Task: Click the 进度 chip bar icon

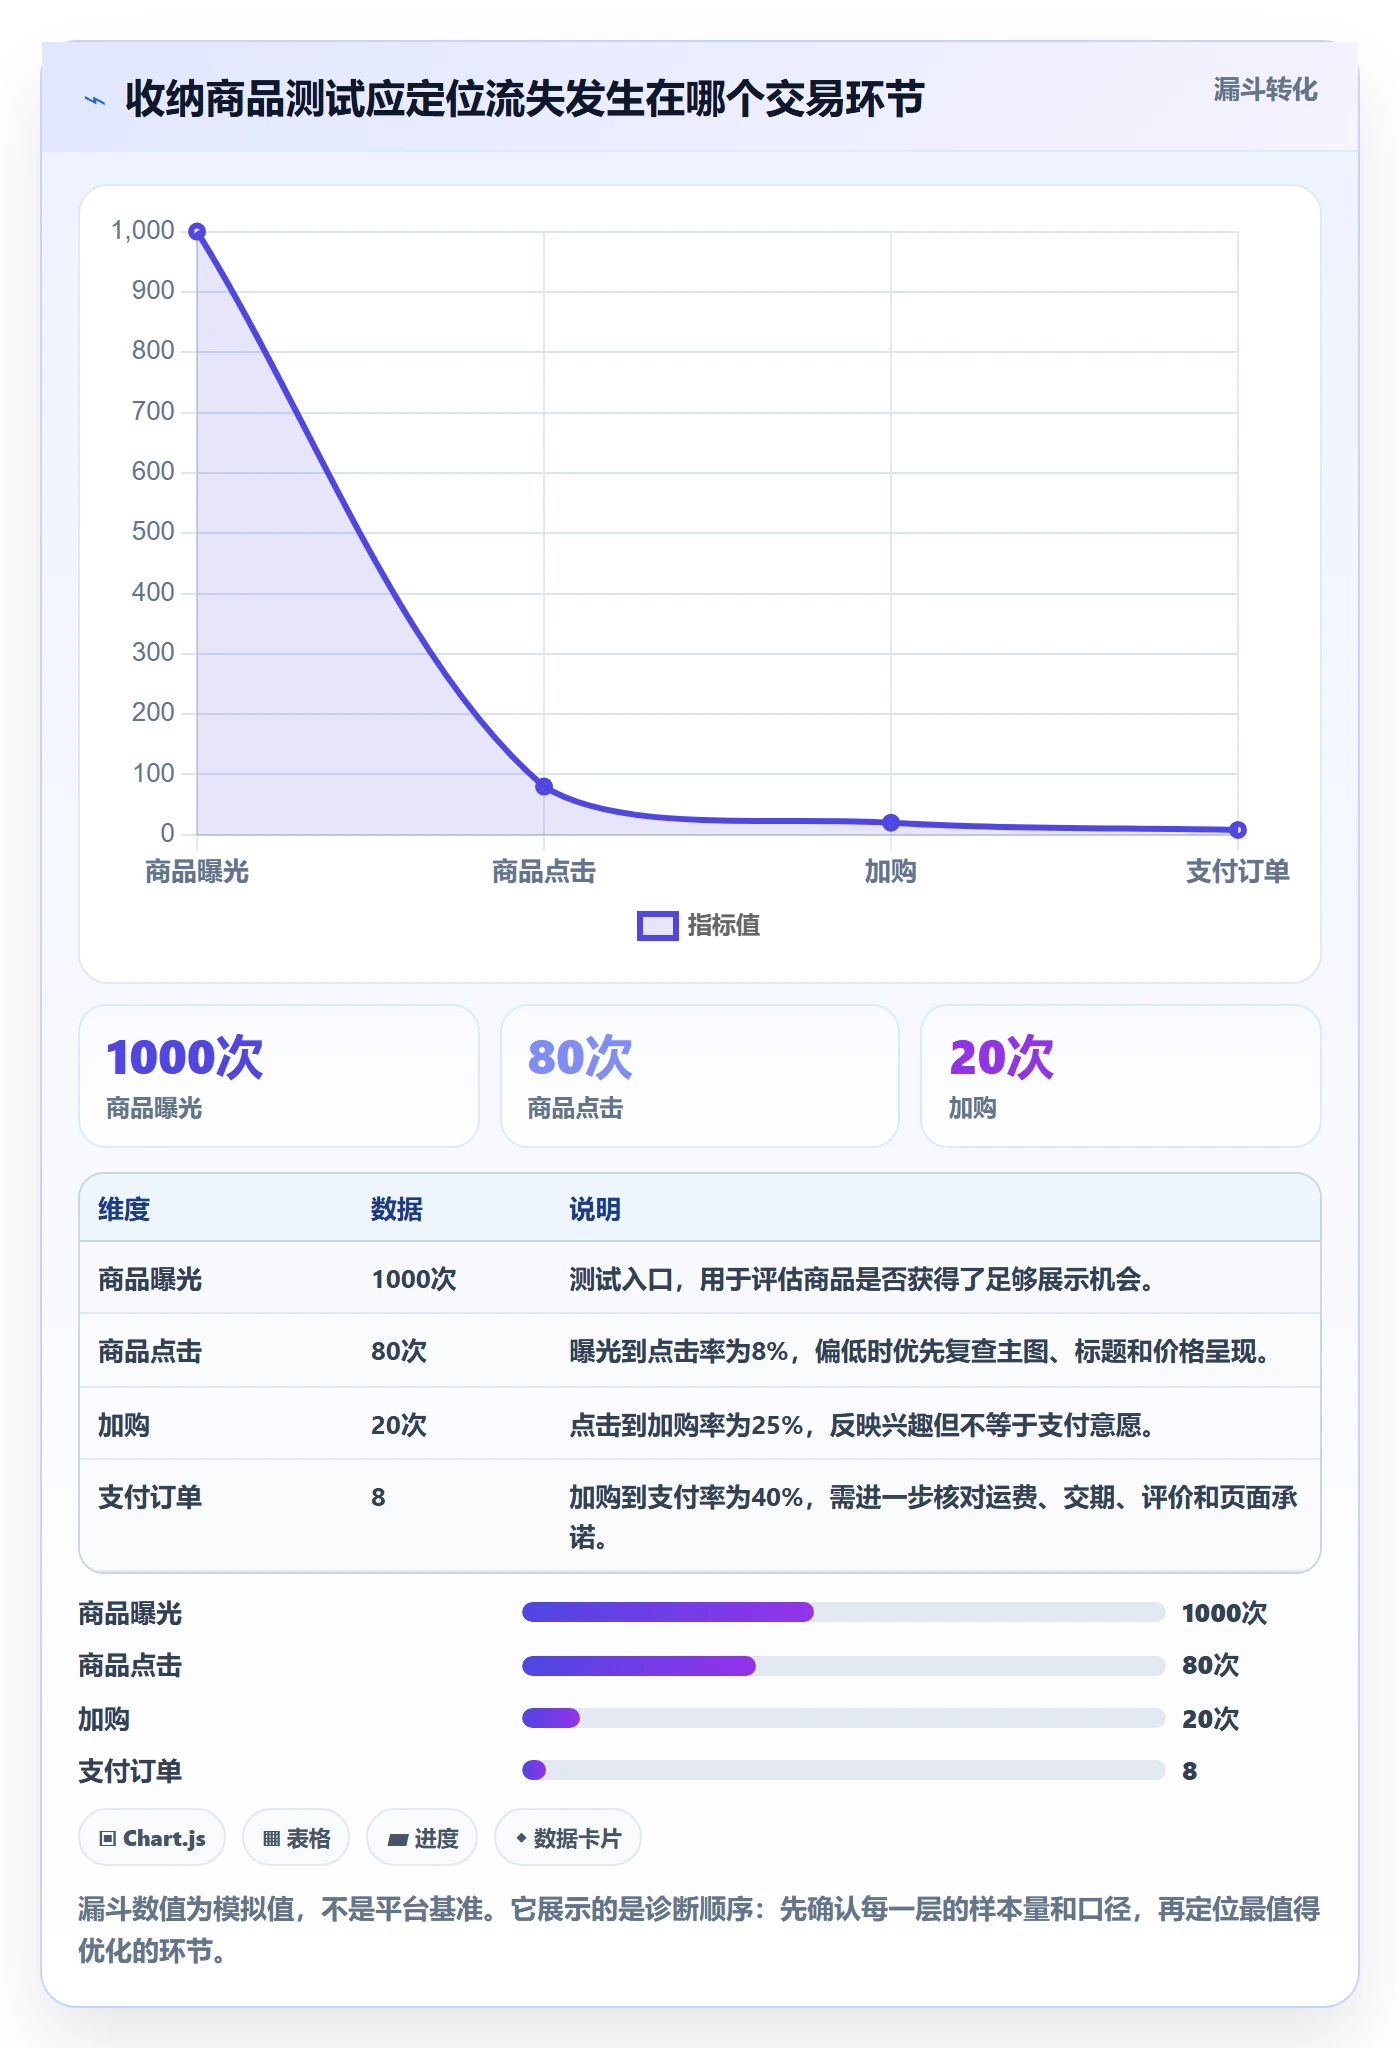Action: [x=398, y=1839]
